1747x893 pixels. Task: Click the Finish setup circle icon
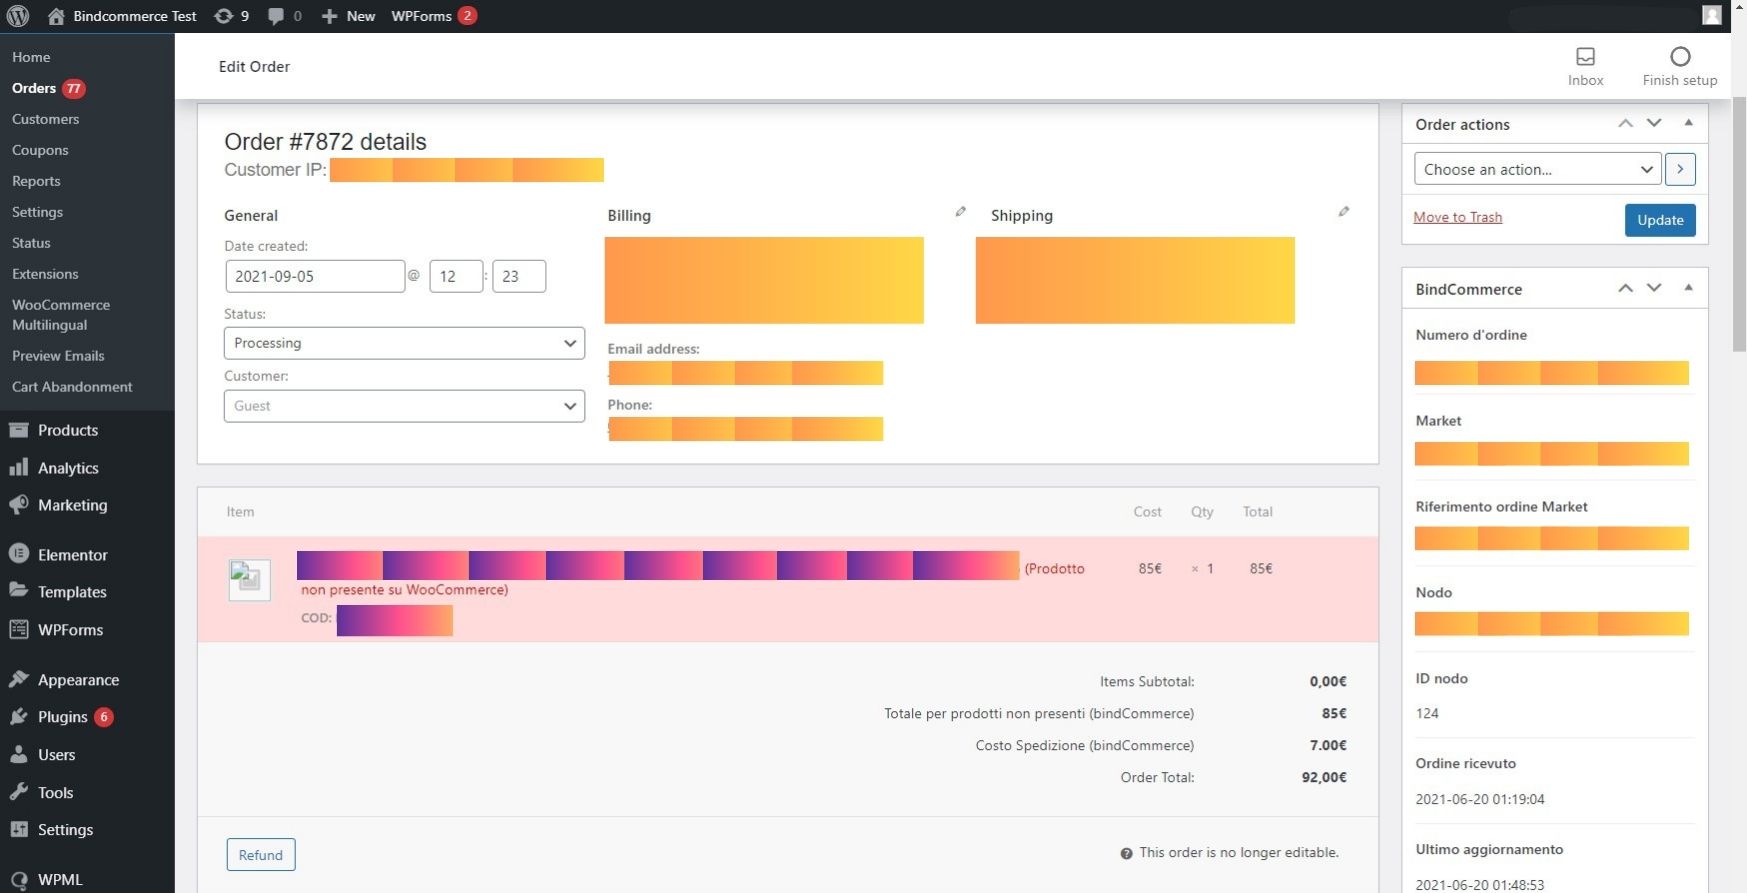pyautogui.click(x=1679, y=57)
